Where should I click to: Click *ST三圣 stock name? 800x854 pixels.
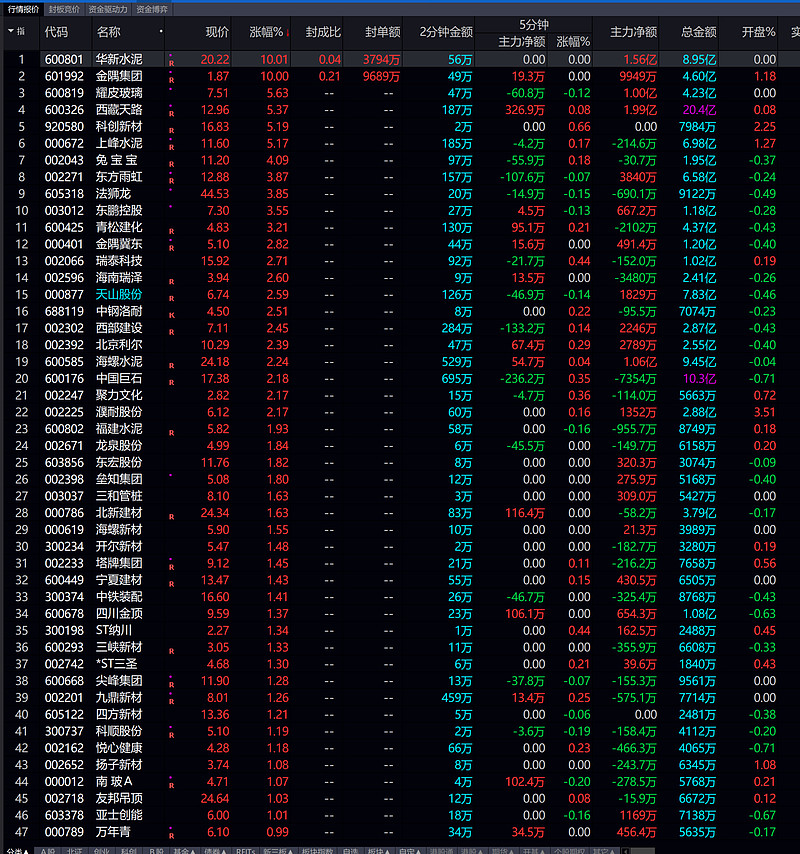click(x=117, y=664)
